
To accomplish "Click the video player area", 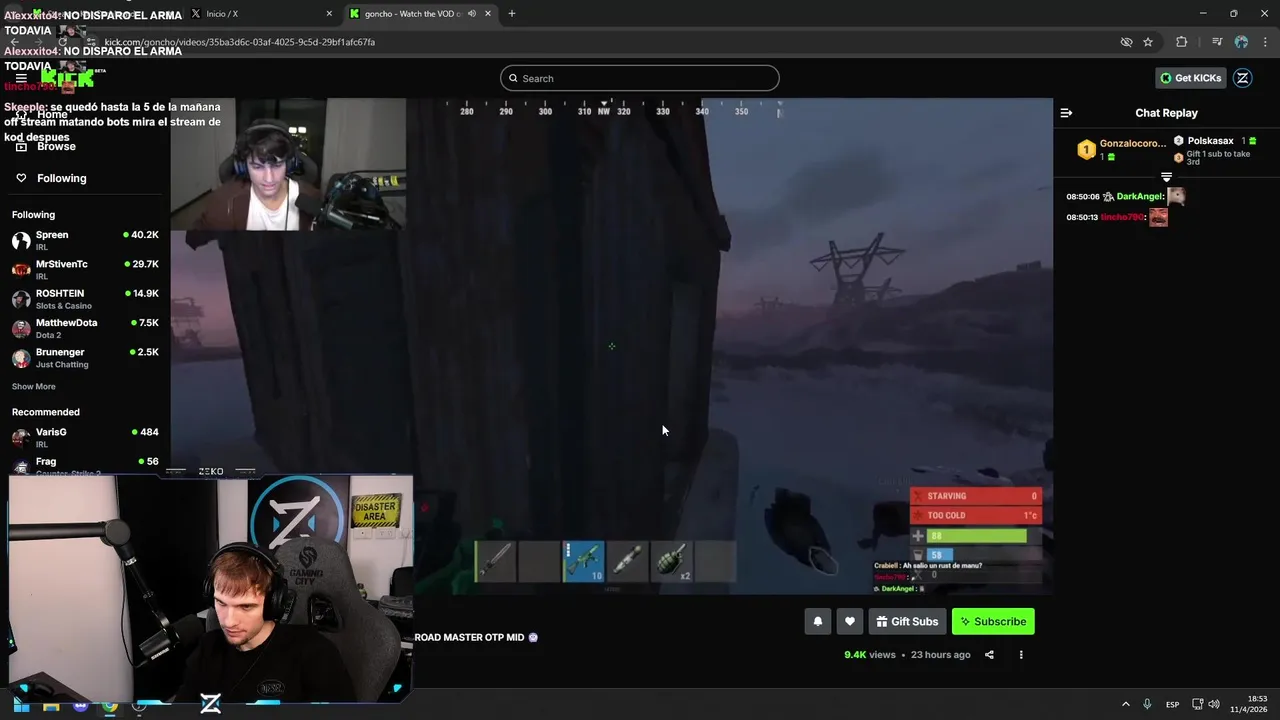I will pyautogui.click(x=611, y=346).
